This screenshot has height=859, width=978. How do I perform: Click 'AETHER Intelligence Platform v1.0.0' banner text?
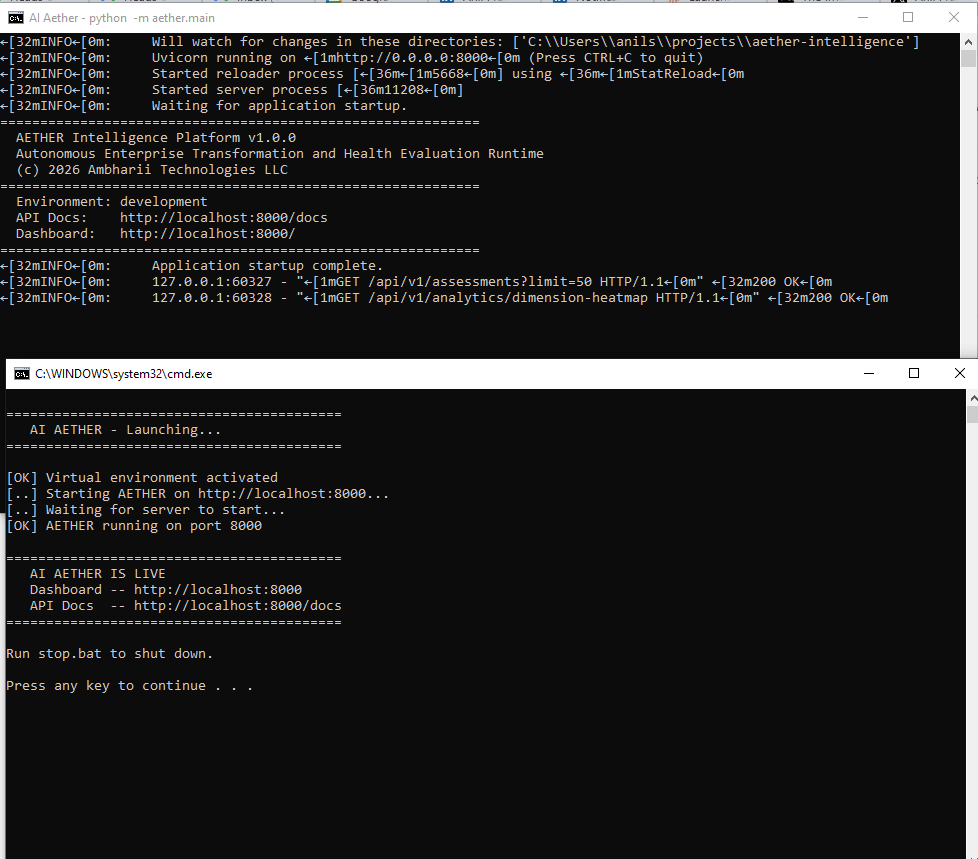(156, 138)
